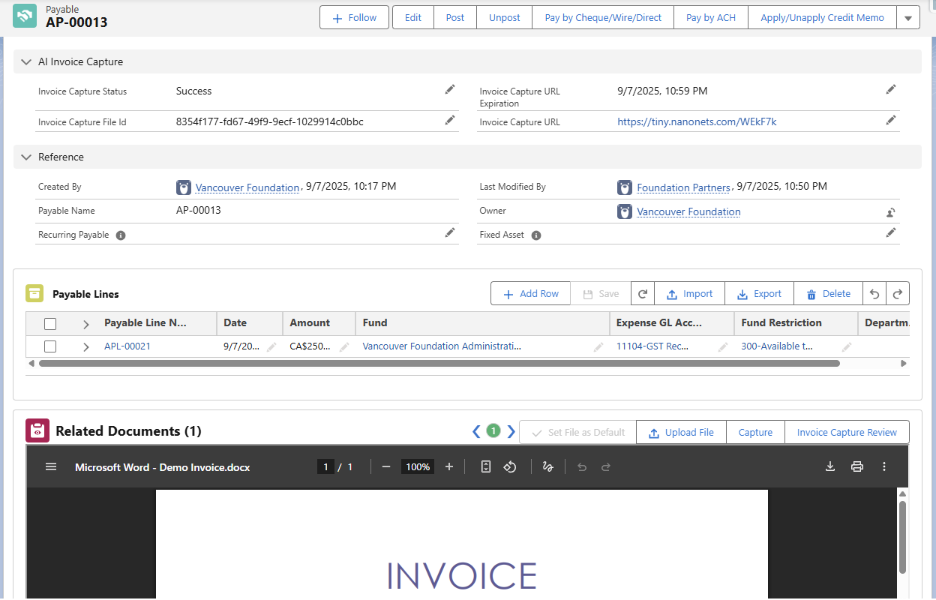Expand the APL-00021 row details
This screenshot has width=936, height=600.
click(86, 347)
